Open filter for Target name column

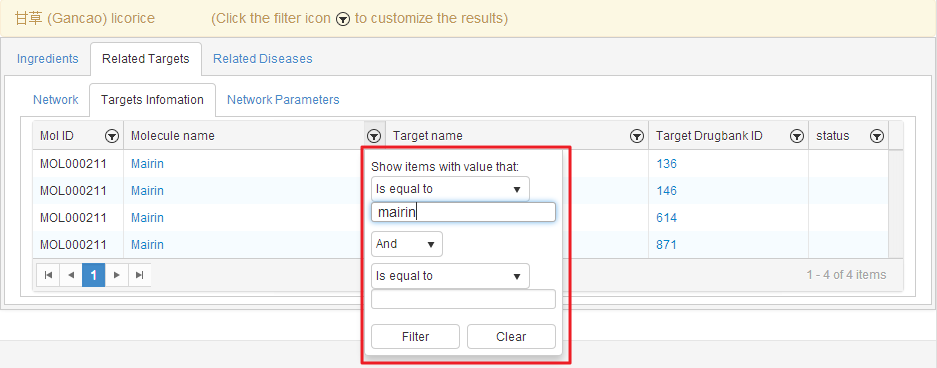637,136
